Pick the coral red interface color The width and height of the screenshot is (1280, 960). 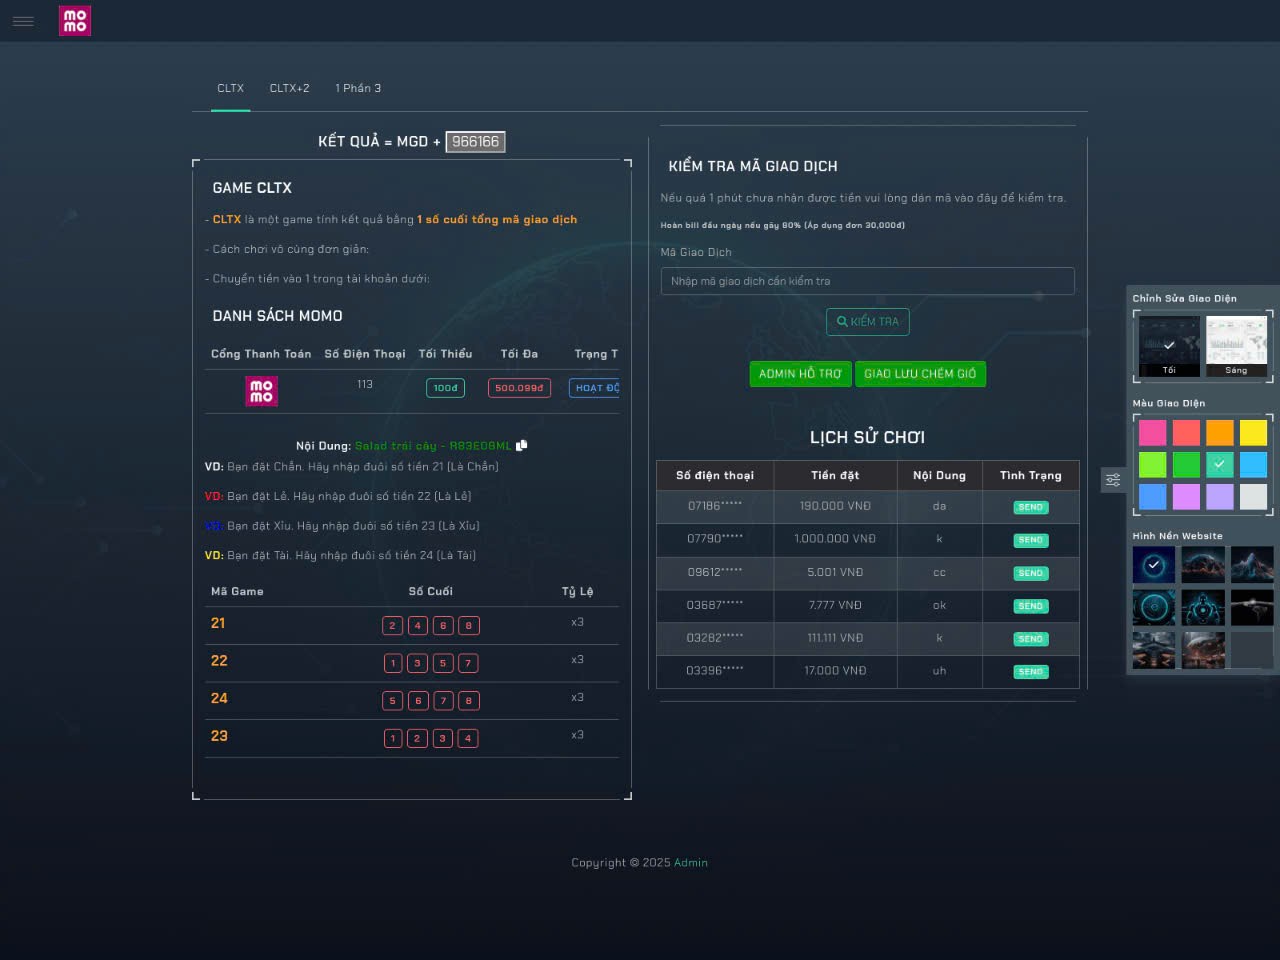click(1186, 432)
